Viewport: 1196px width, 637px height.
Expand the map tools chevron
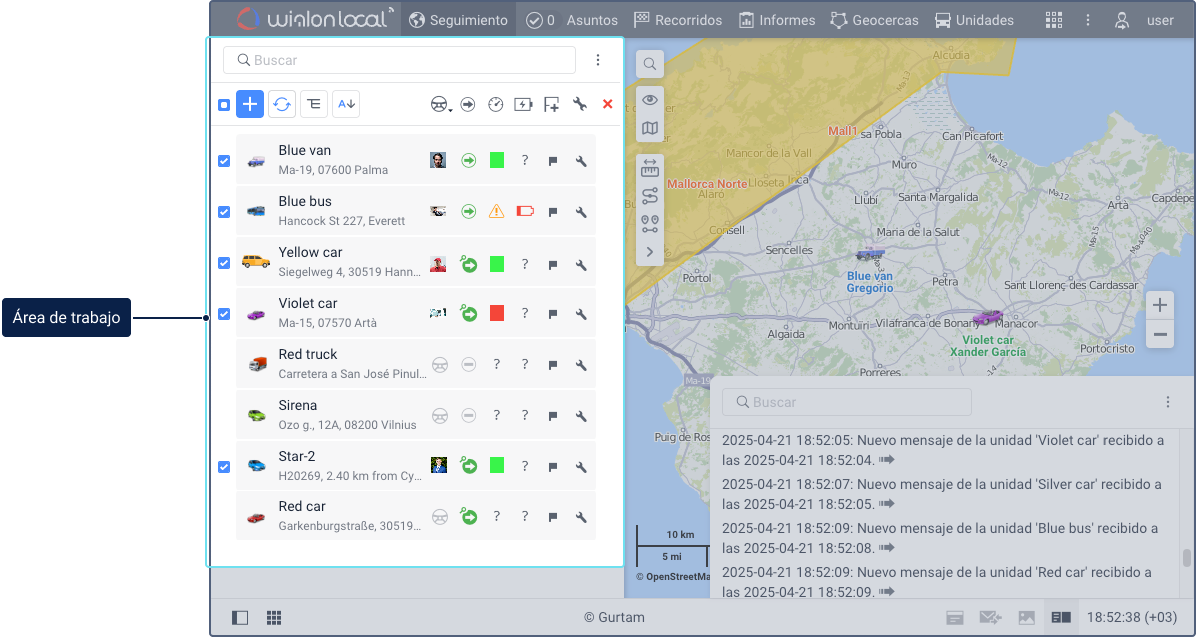point(650,252)
